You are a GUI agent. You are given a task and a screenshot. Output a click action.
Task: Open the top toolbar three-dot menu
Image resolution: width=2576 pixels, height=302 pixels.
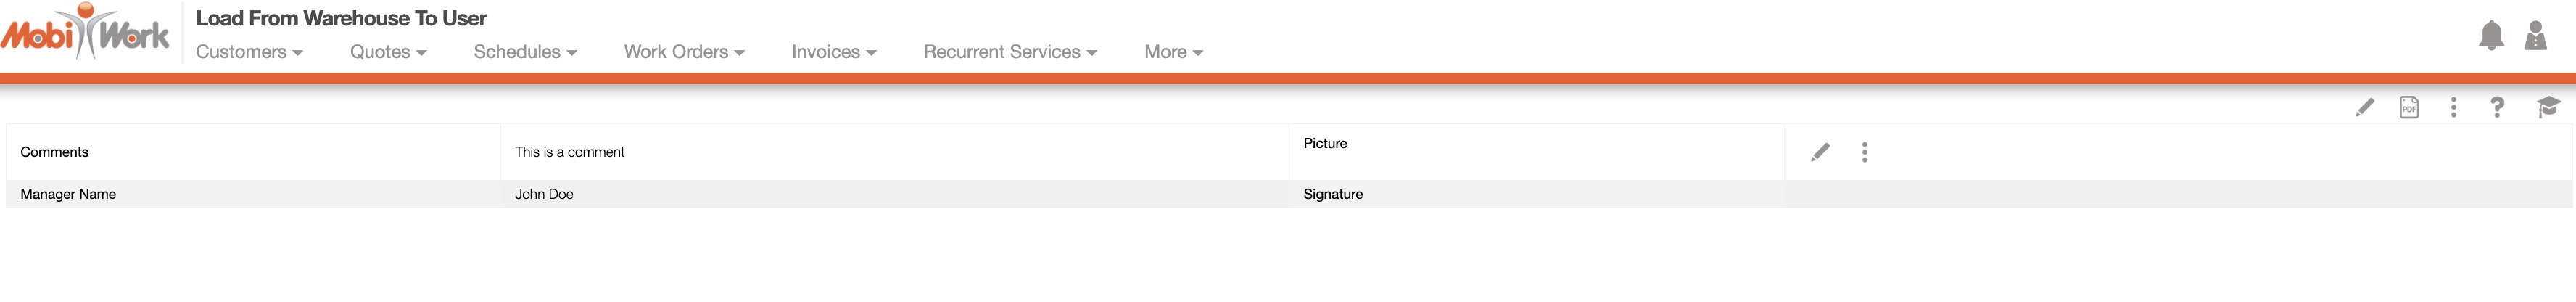click(x=2453, y=107)
